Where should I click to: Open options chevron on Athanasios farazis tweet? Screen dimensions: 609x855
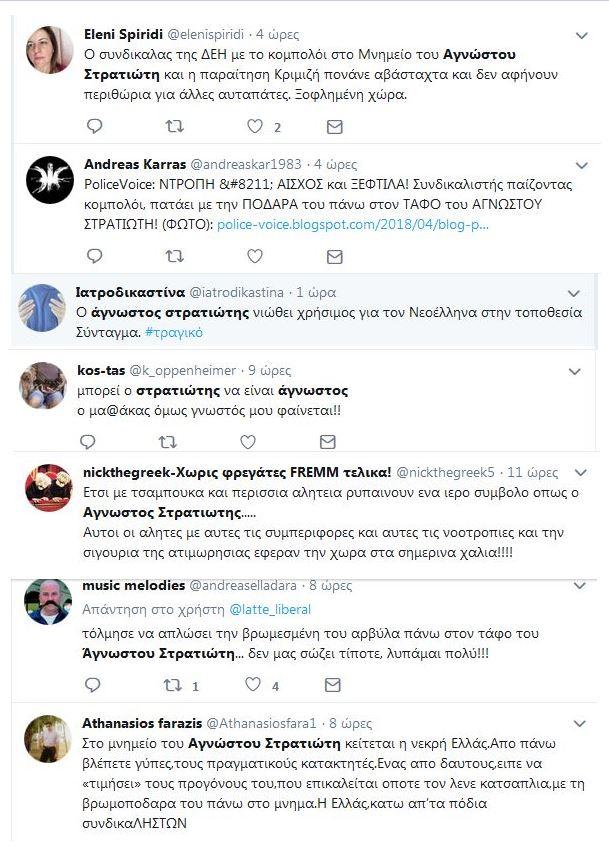click(x=578, y=722)
